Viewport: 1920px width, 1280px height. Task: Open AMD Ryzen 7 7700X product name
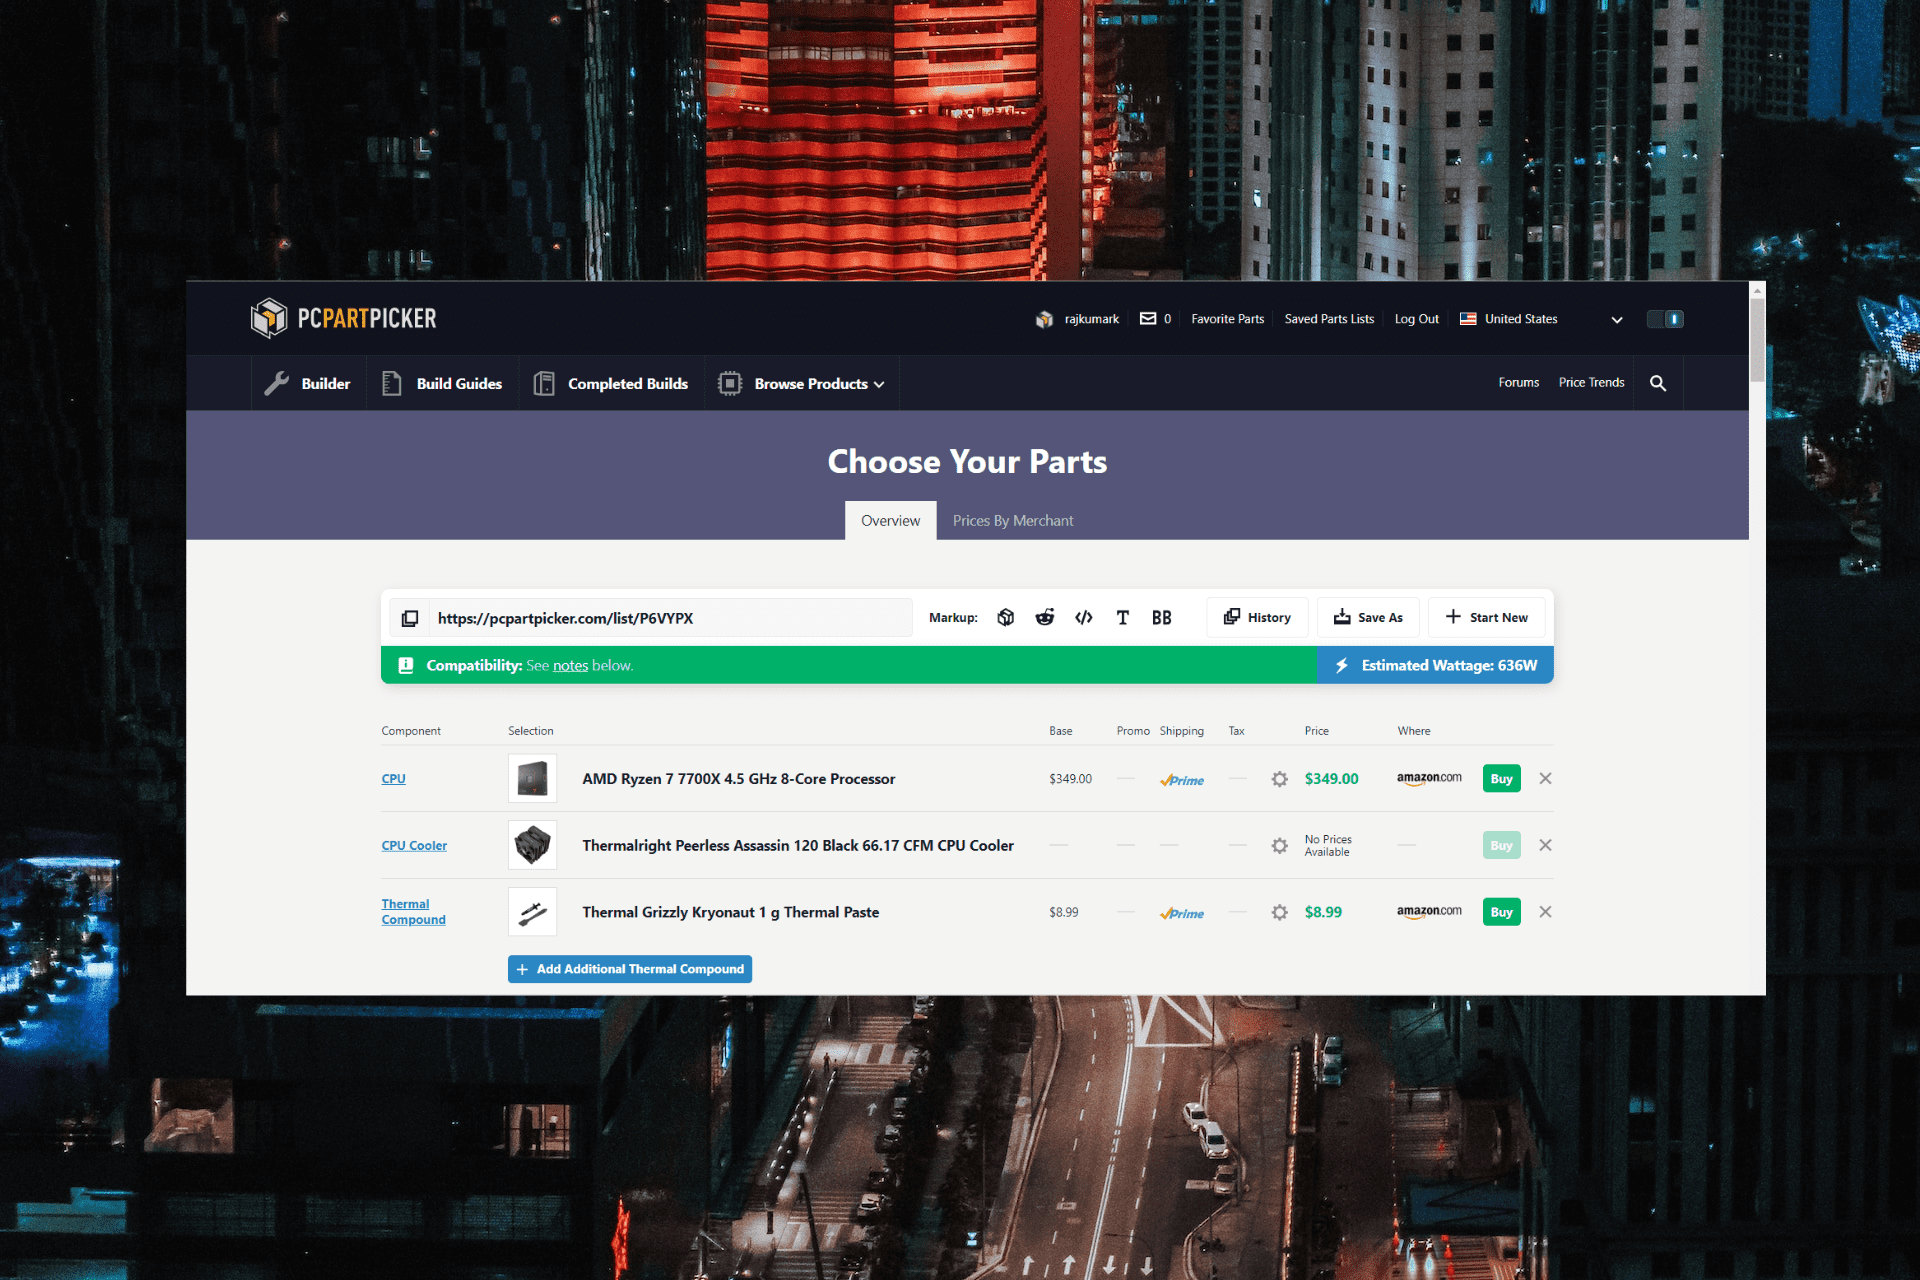point(738,778)
